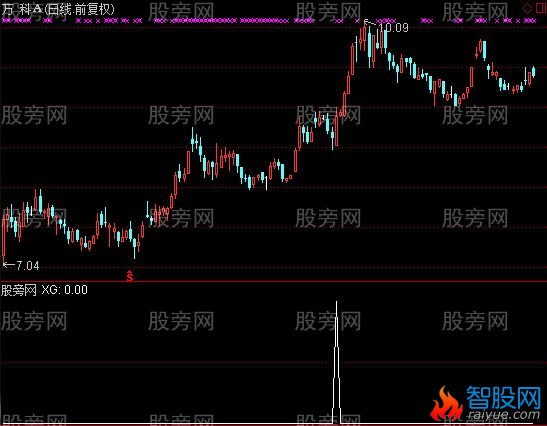Click the red S signal marker
The height and width of the screenshot is (426, 547).
click(x=130, y=276)
